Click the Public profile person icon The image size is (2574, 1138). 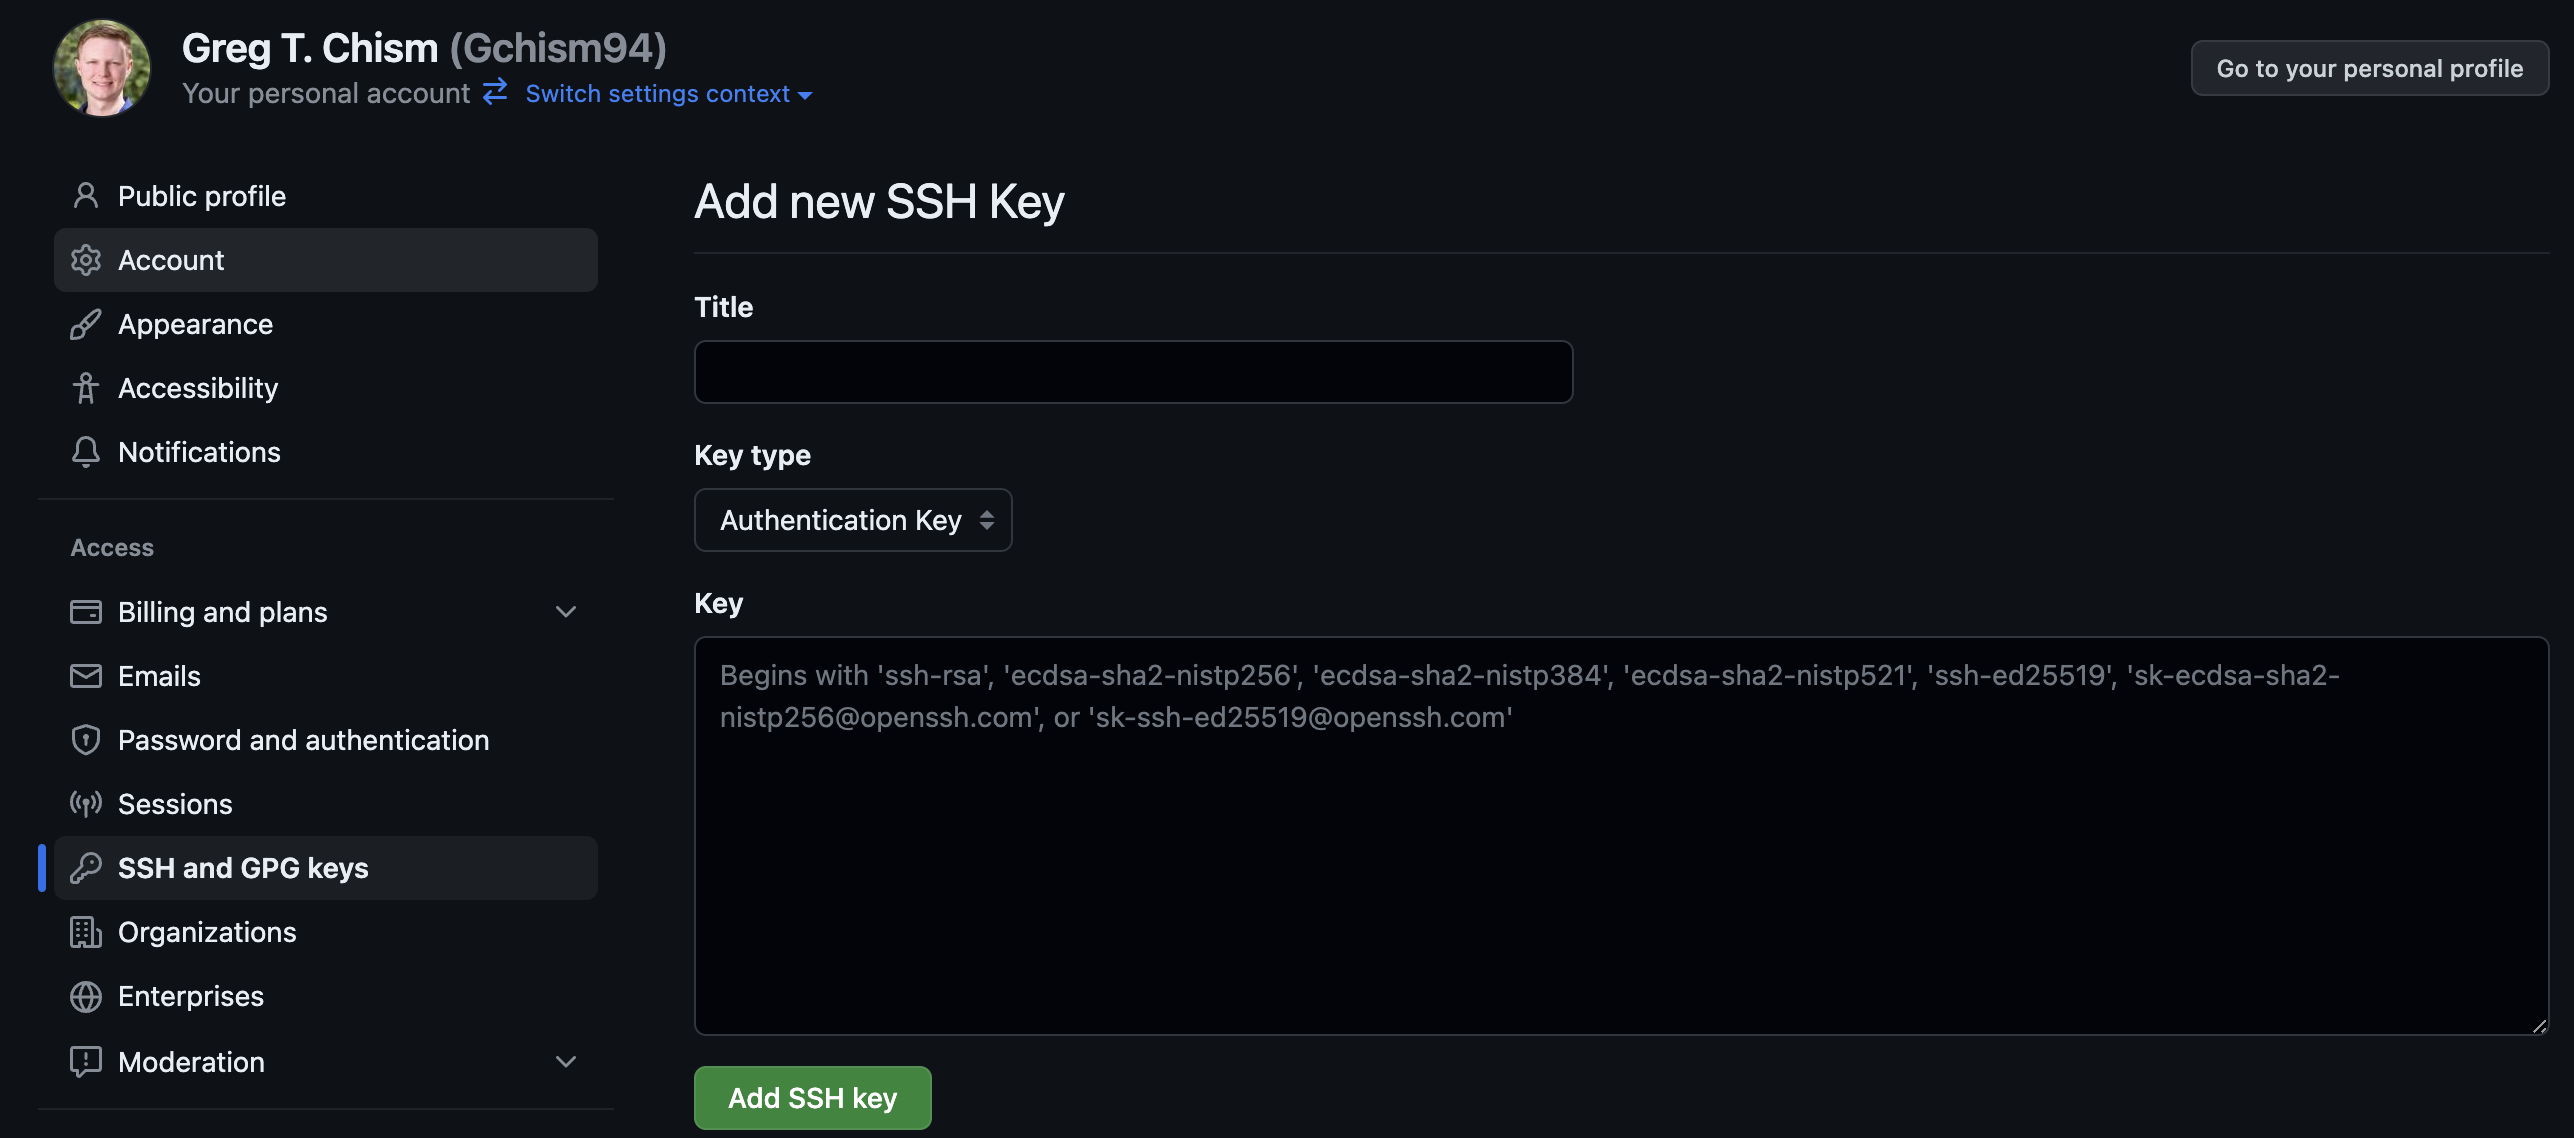pyautogui.click(x=86, y=196)
